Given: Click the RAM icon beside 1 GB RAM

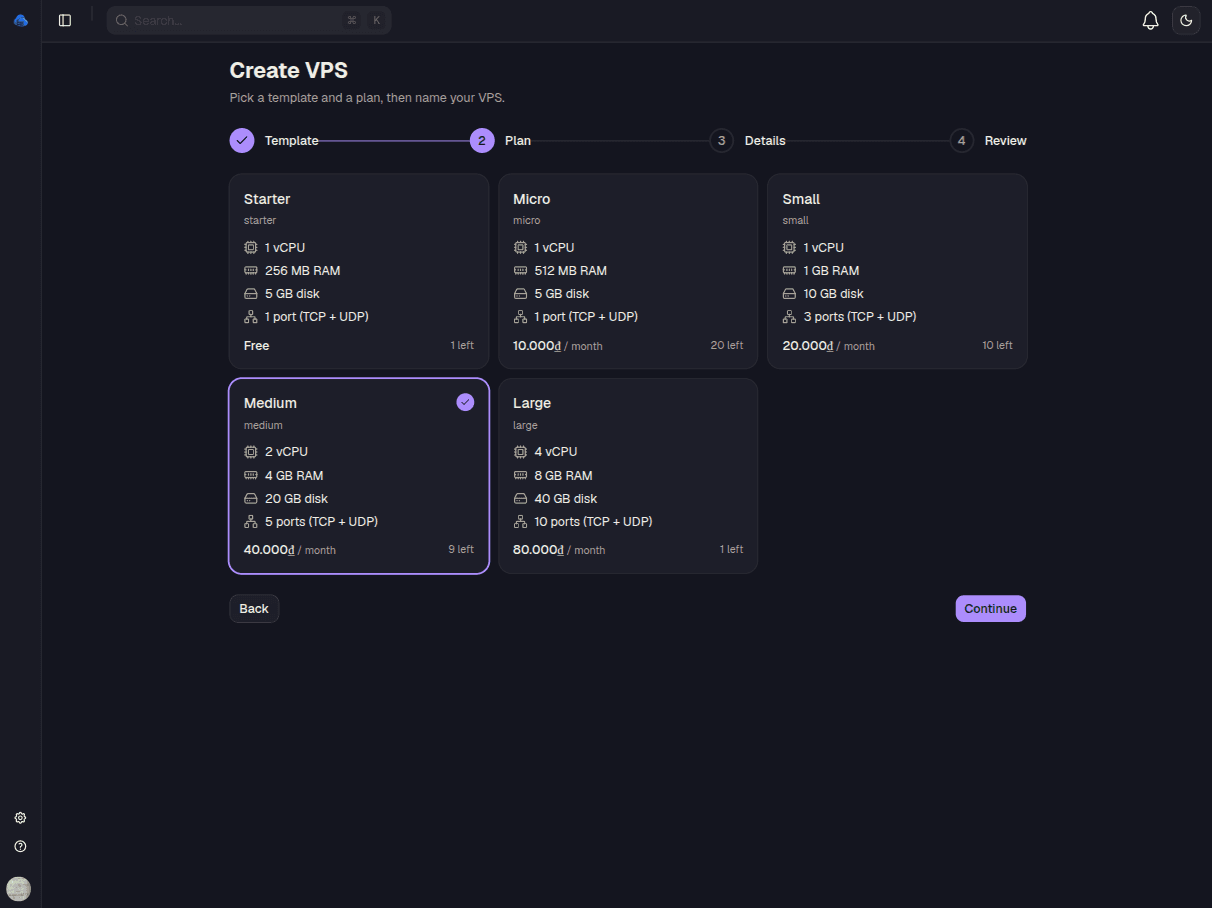Looking at the screenshot, I should [789, 270].
